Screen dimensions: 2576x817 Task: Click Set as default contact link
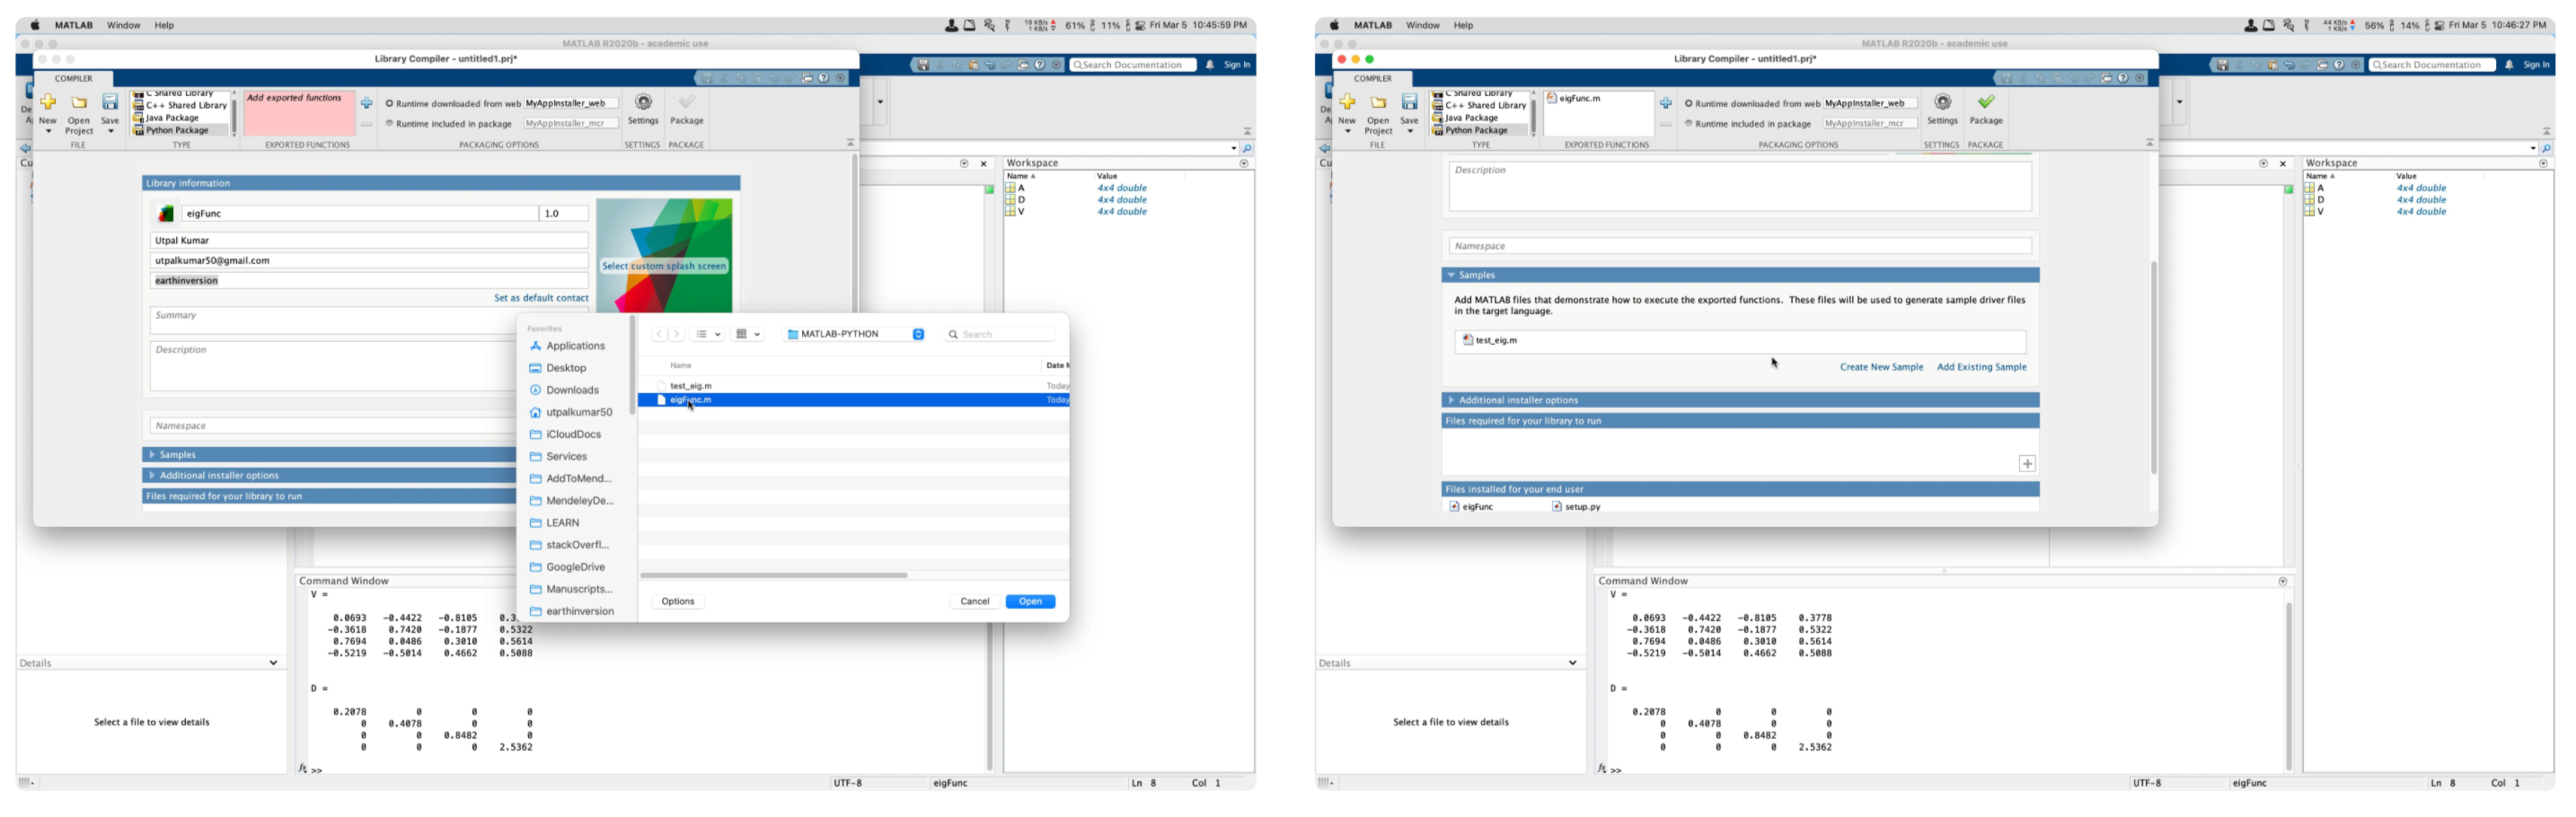[541, 298]
